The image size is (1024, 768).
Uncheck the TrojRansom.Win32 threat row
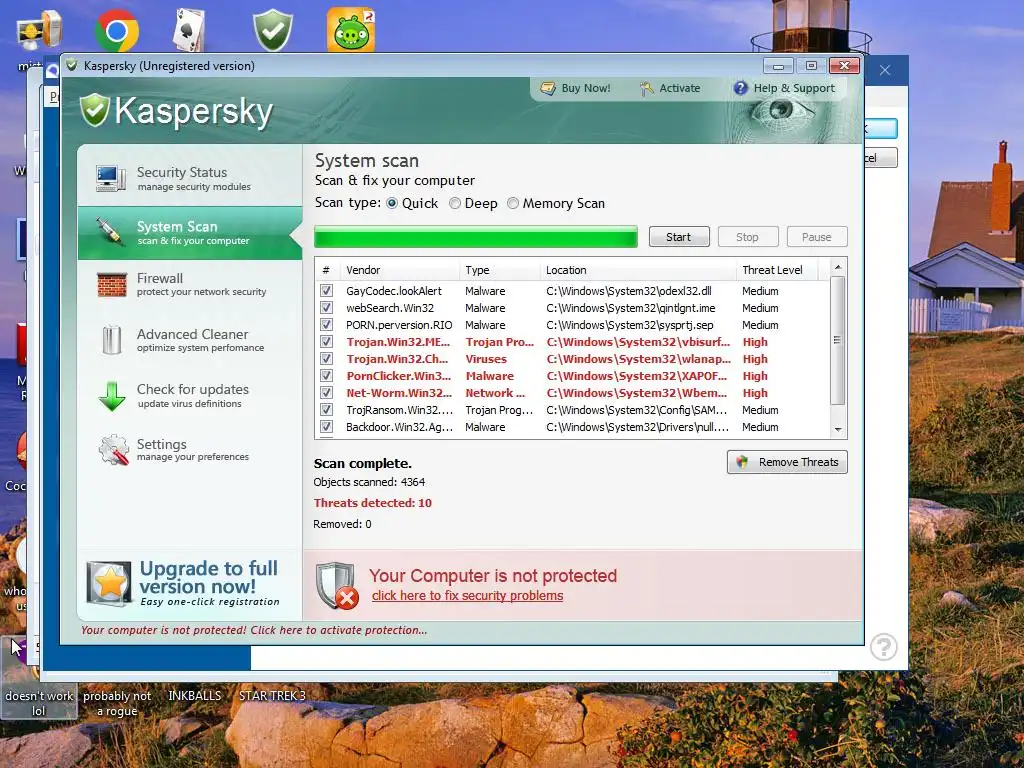coord(327,409)
